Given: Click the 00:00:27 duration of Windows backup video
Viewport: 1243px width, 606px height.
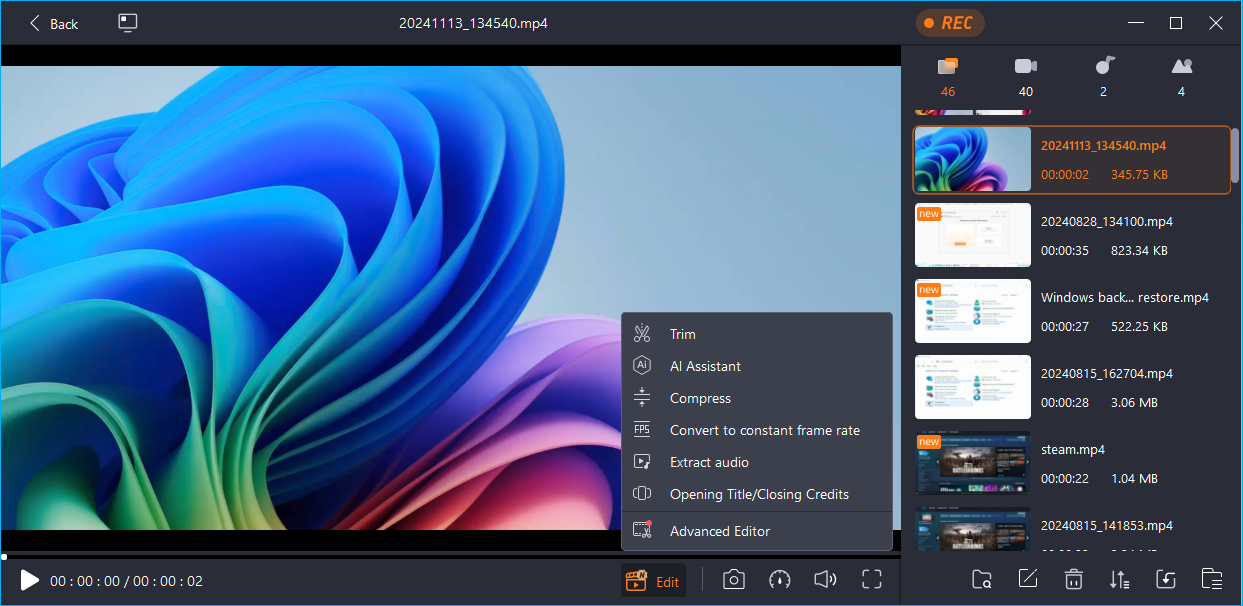Looking at the screenshot, I should (x=1065, y=326).
